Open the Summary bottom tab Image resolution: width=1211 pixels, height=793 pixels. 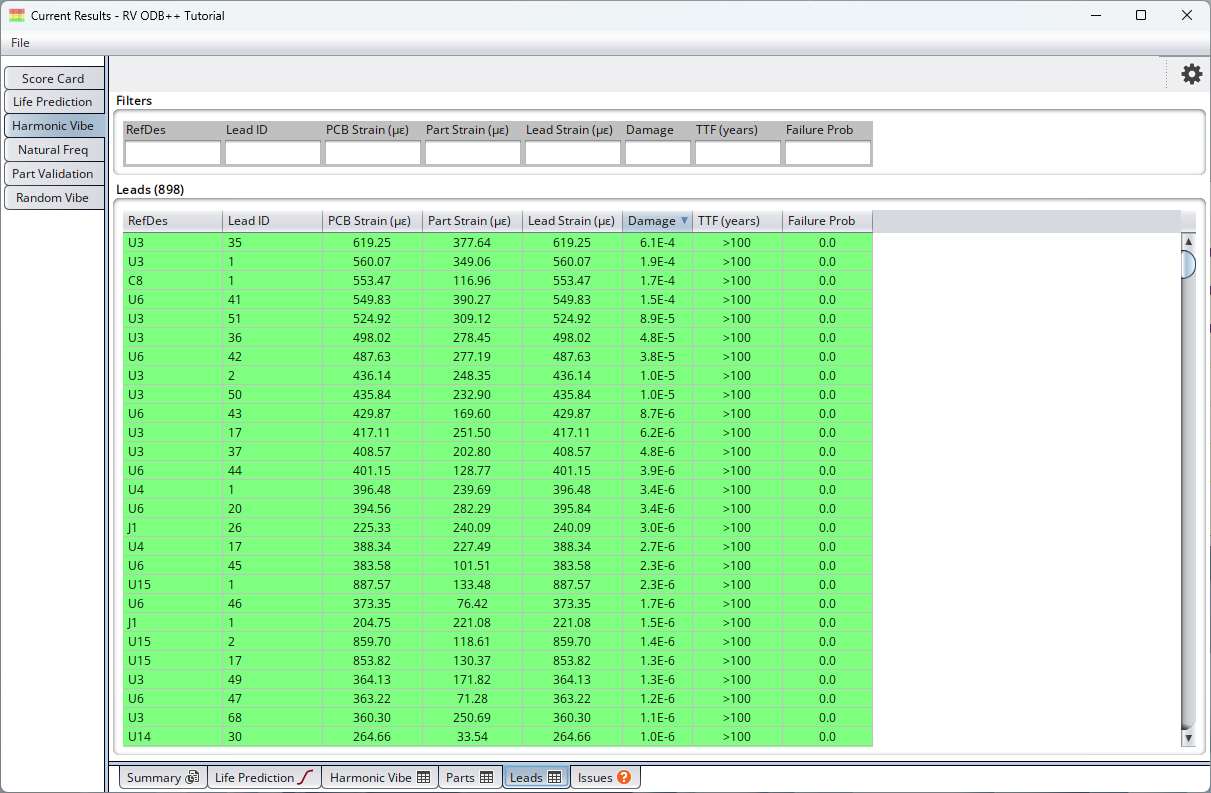point(163,777)
